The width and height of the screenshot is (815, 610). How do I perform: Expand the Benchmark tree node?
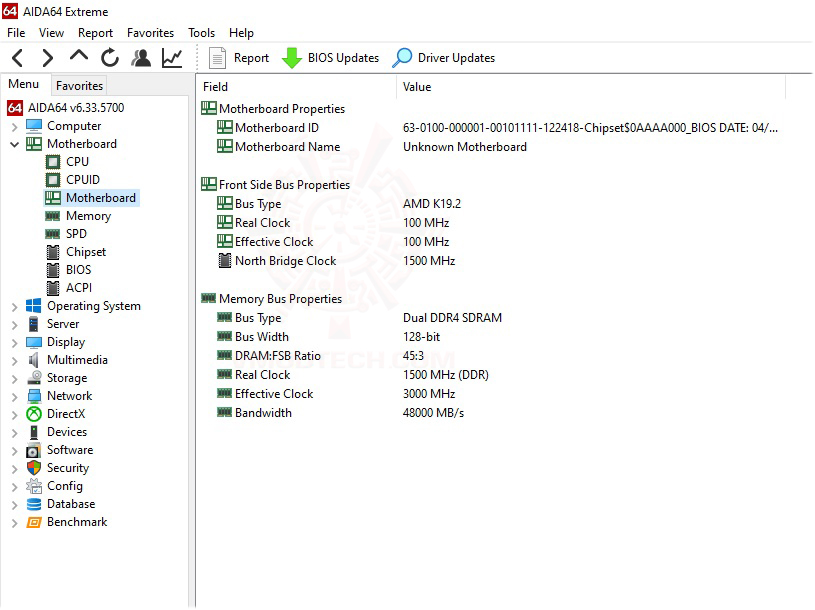(x=15, y=523)
